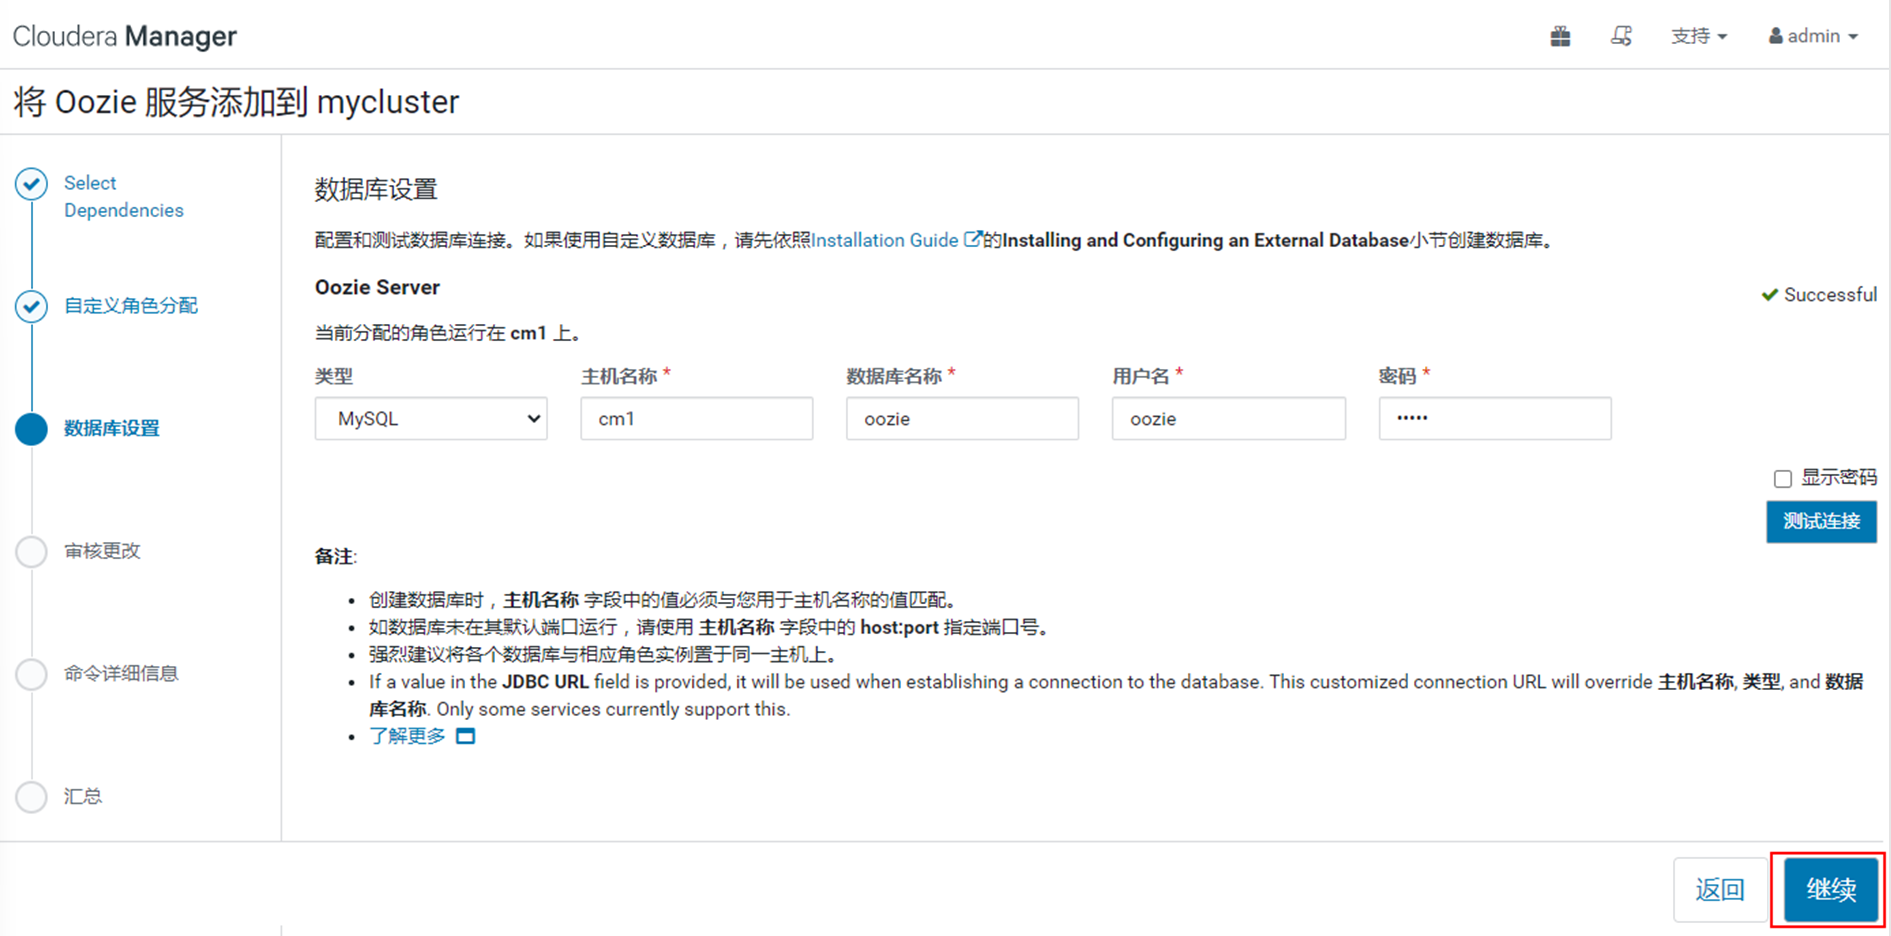Viewport: 1891px width, 936px height.
Task: Click the Successful status text
Action: (1830, 295)
